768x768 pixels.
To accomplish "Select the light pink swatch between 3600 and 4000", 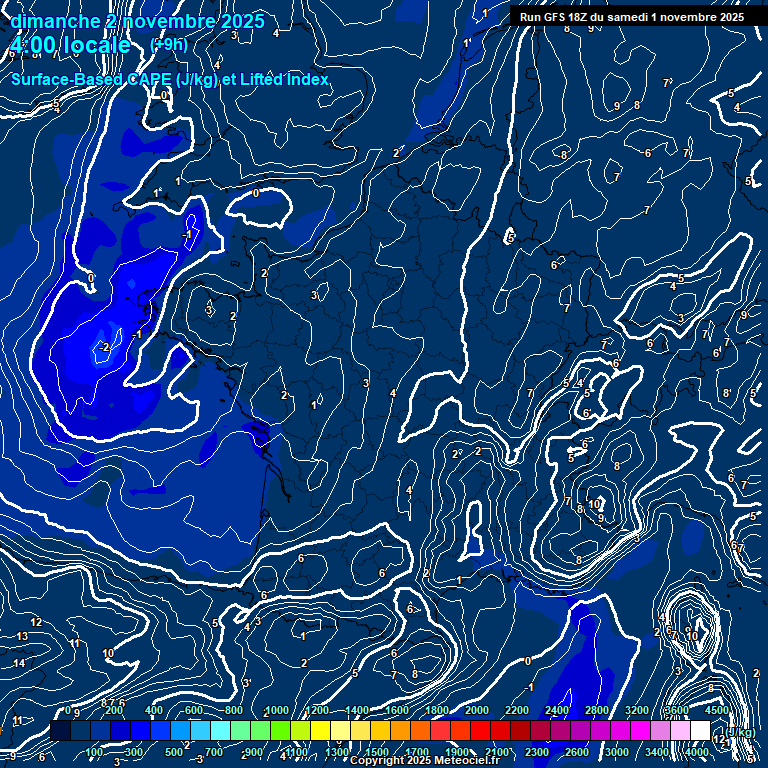I will [682, 730].
